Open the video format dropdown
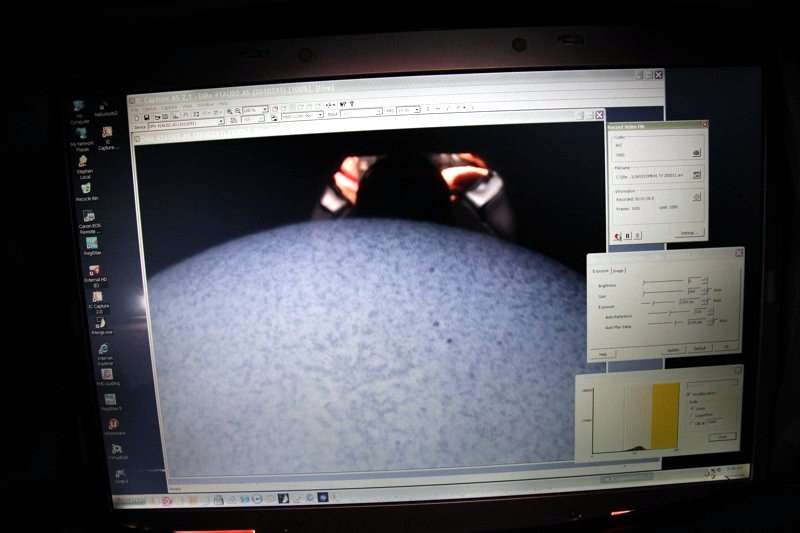 pyautogui.click(x=320, y=115)
